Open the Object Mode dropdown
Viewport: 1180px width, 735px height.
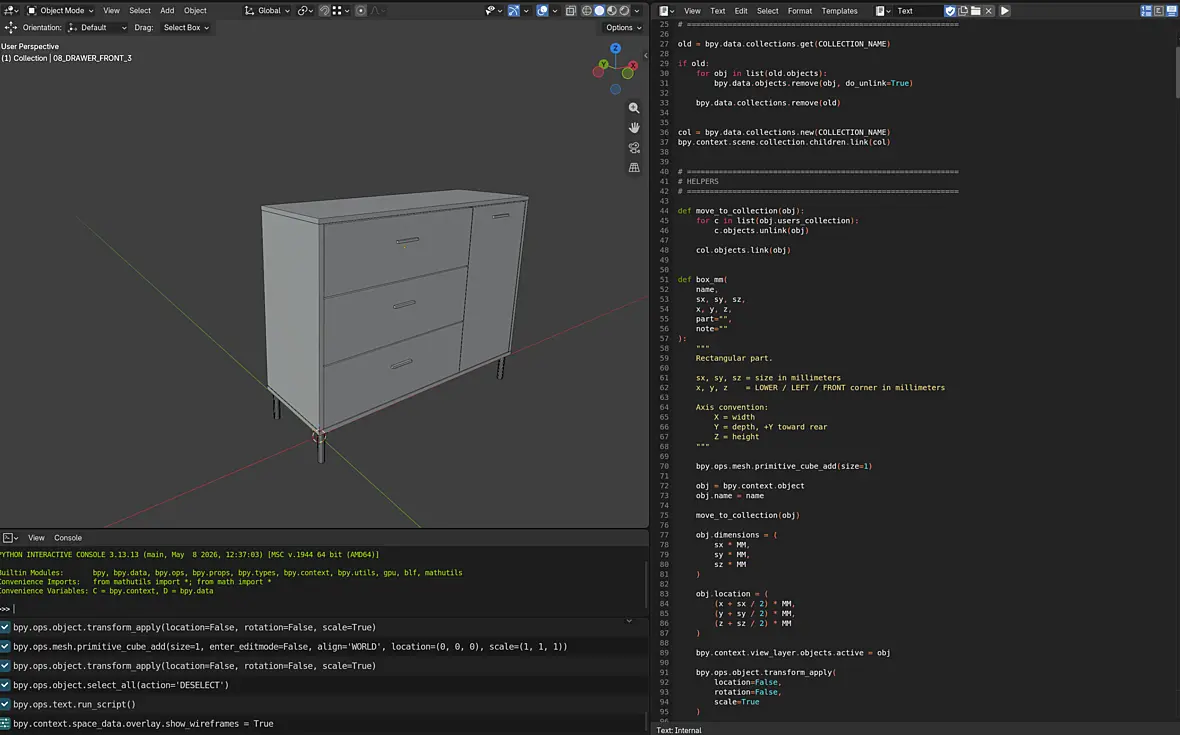60,11
